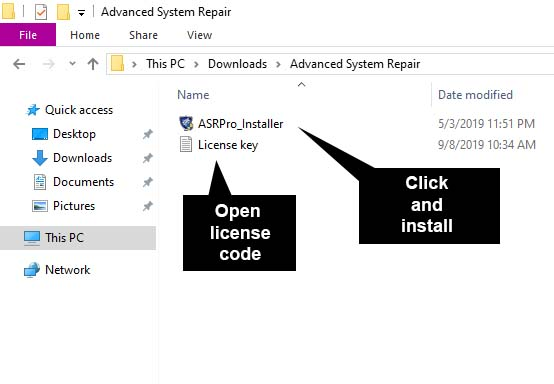554x384 pixels.
Task: Click the New folder icon in the title bar
Action: coord(63,12)
